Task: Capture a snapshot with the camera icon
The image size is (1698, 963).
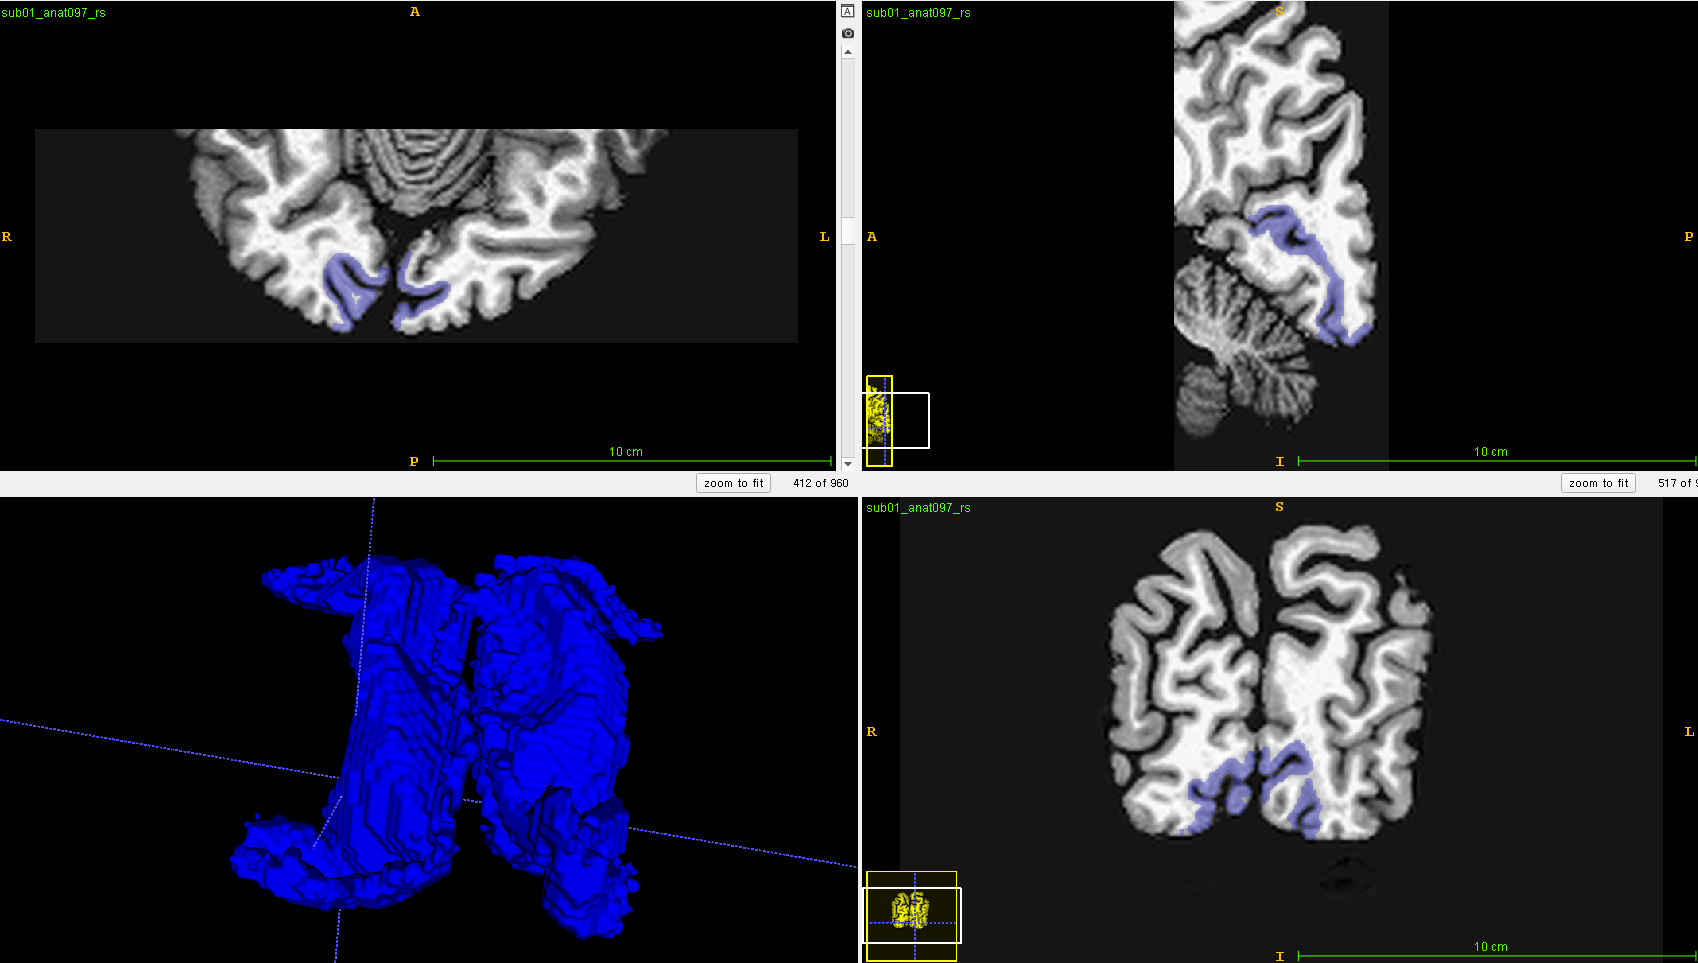Action: click(847, 32)
